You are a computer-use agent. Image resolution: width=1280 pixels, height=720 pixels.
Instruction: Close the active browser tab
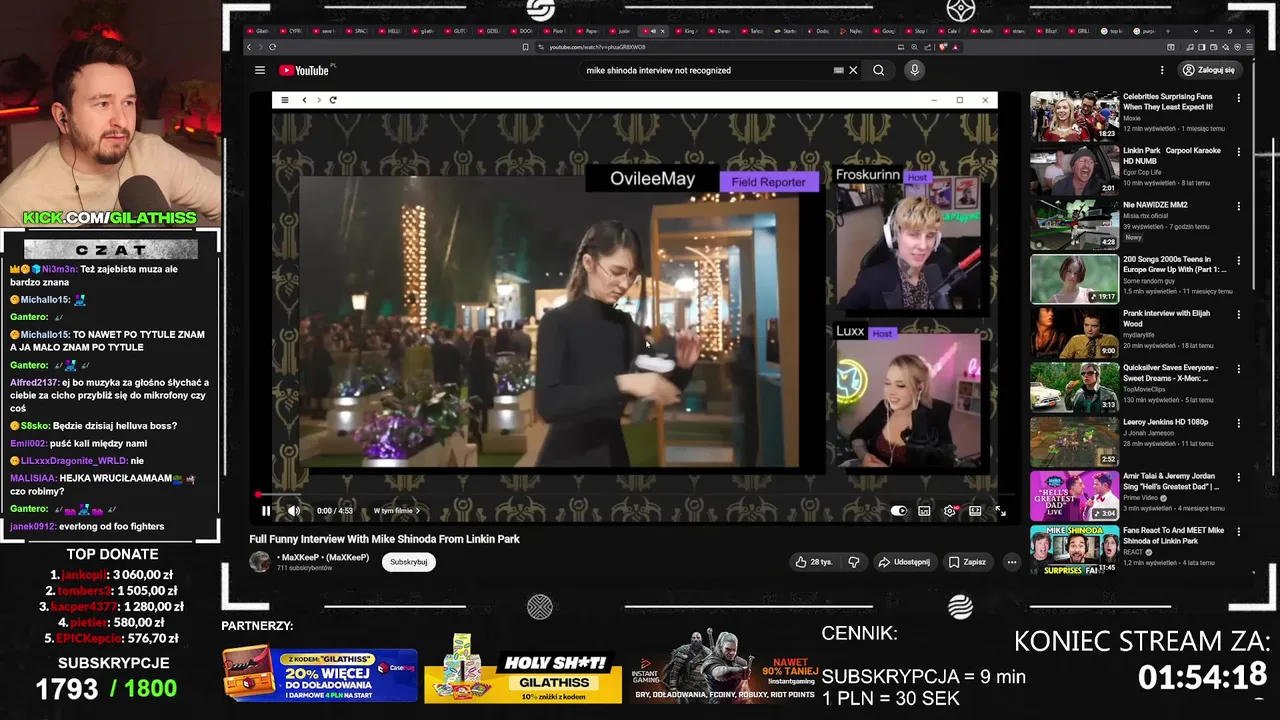point(662,31)
